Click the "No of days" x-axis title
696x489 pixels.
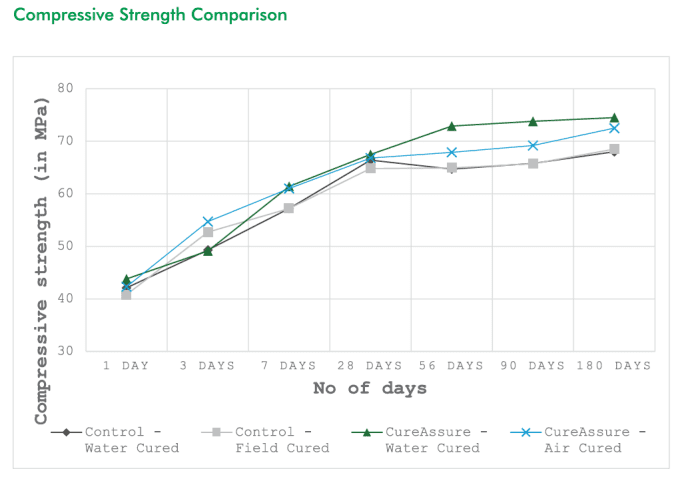pos(369,388)
